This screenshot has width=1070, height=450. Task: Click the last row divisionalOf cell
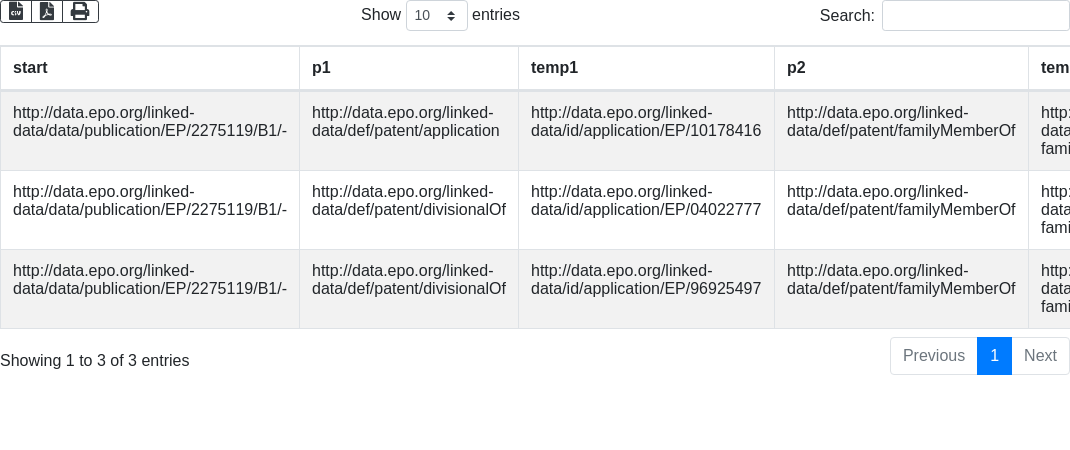[408, 280]
